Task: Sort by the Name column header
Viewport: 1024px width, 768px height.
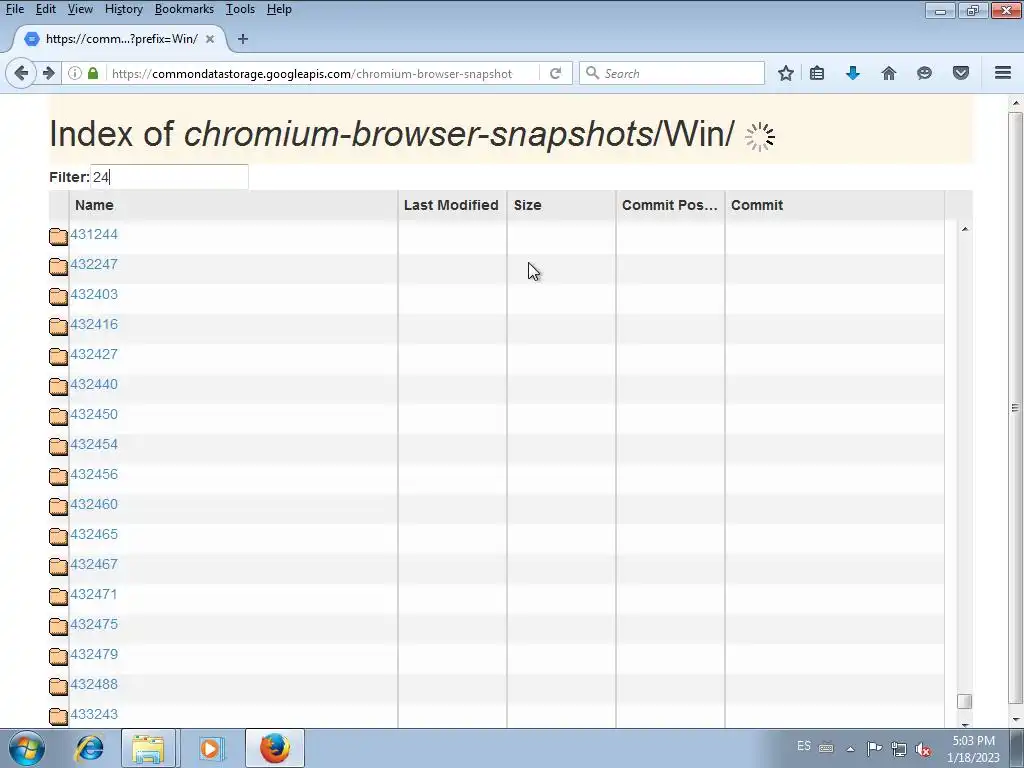Action: point(233,205)
